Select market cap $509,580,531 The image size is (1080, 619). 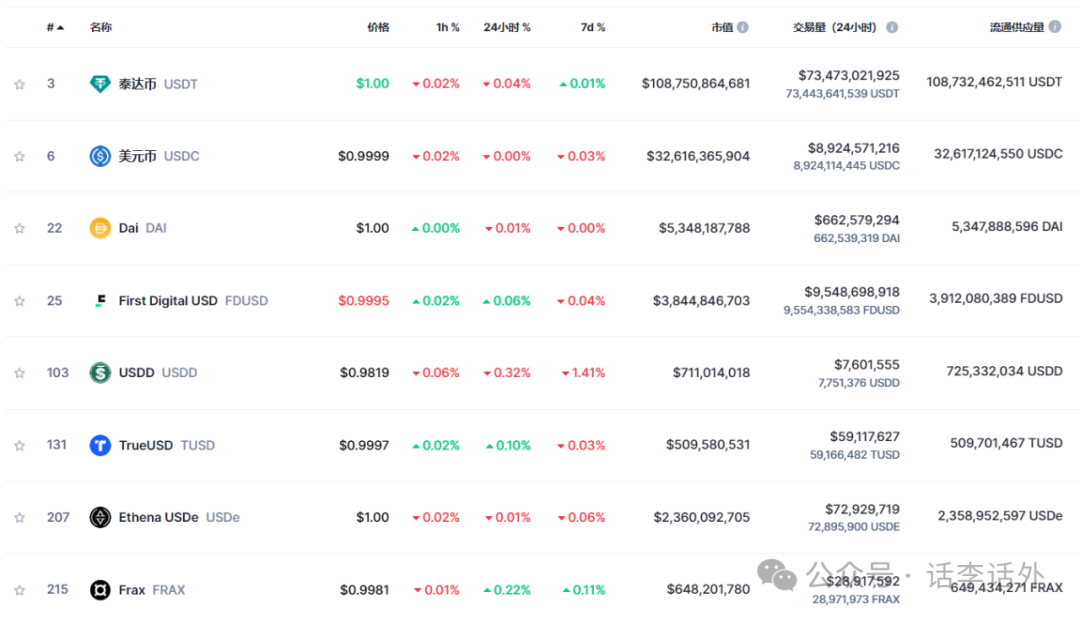pyautogui.click(x=708, y=445)
